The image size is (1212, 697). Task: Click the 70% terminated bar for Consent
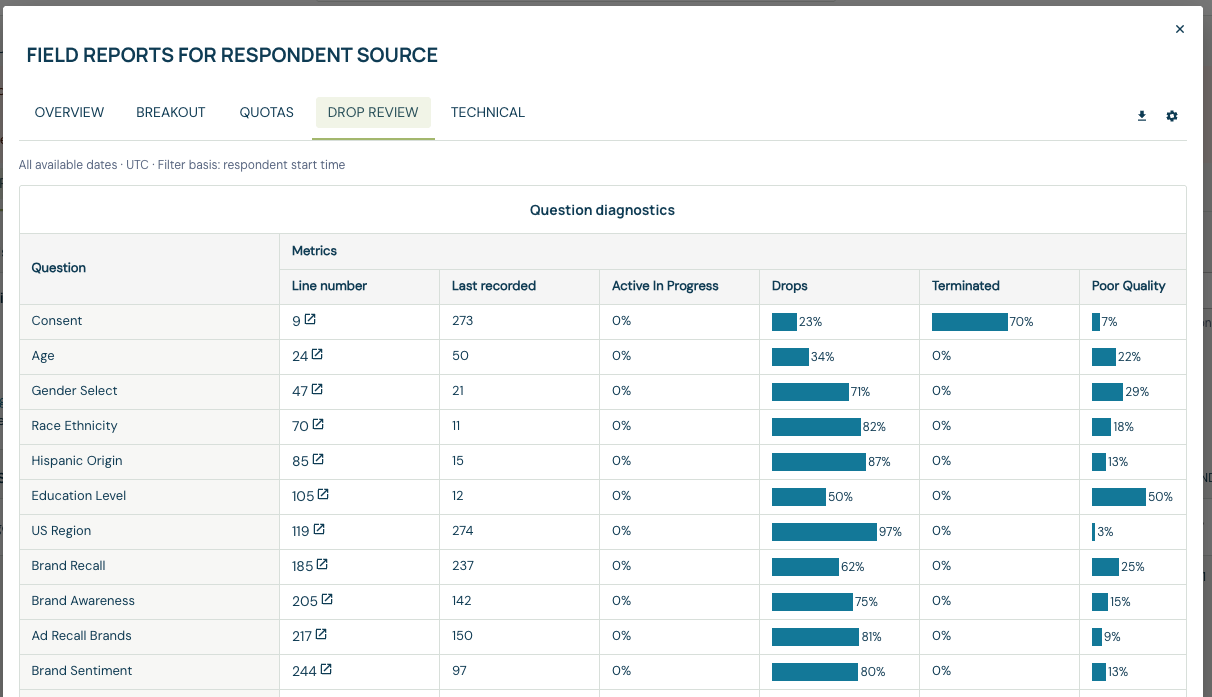coord(970,321)
